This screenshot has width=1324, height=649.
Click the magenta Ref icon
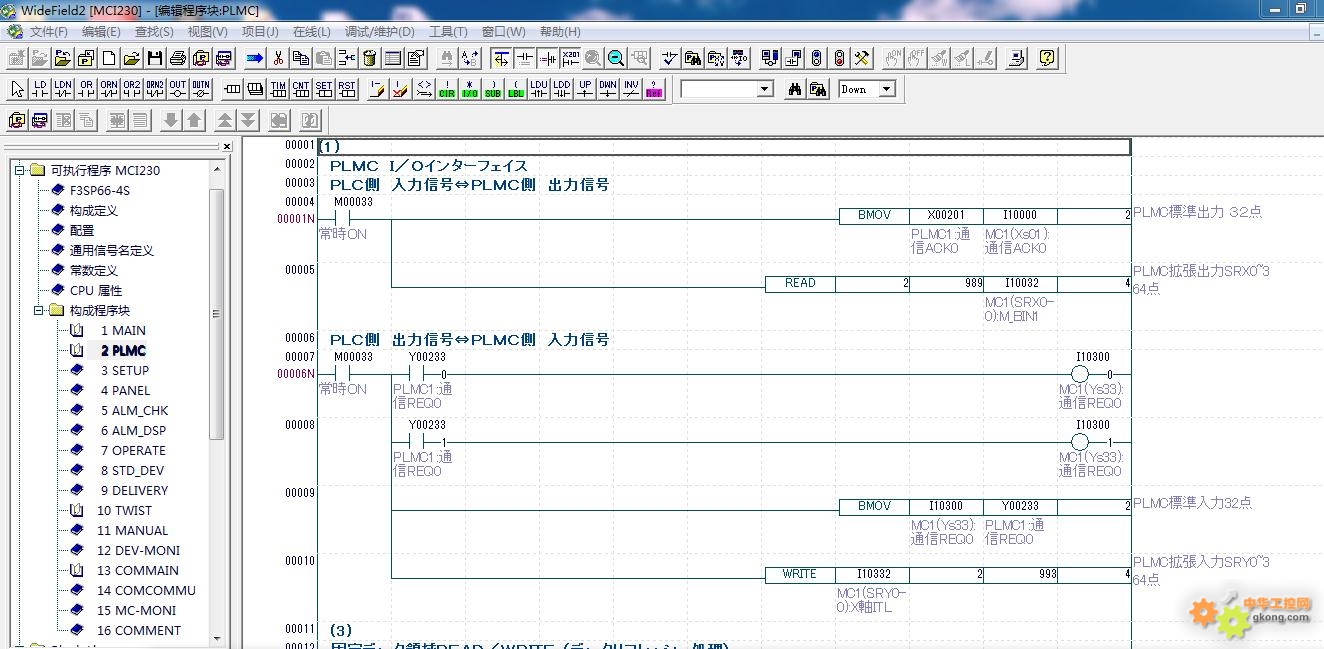654,89
